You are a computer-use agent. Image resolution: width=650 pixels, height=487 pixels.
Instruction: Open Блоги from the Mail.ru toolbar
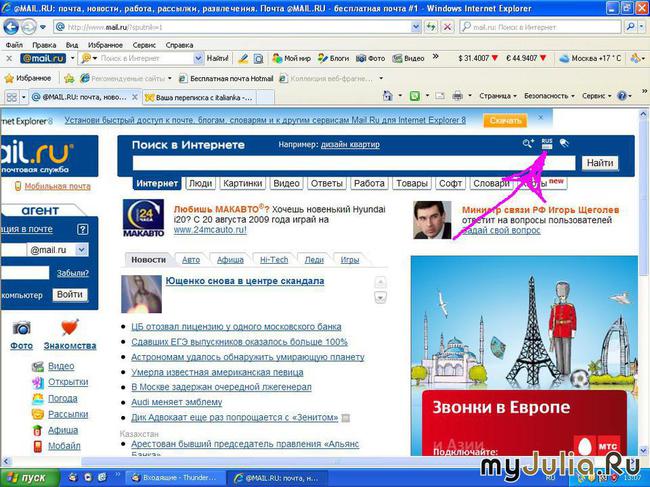334,58
